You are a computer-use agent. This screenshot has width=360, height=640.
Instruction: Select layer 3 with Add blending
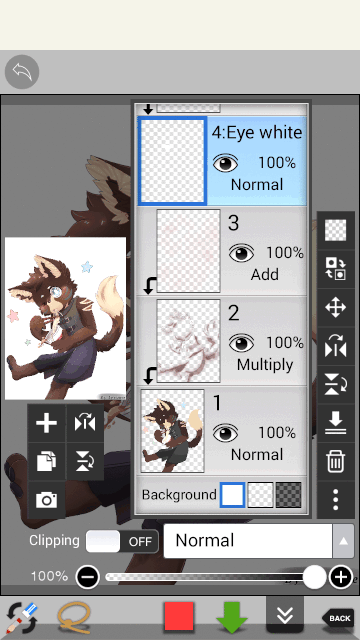tap(222, 251)
